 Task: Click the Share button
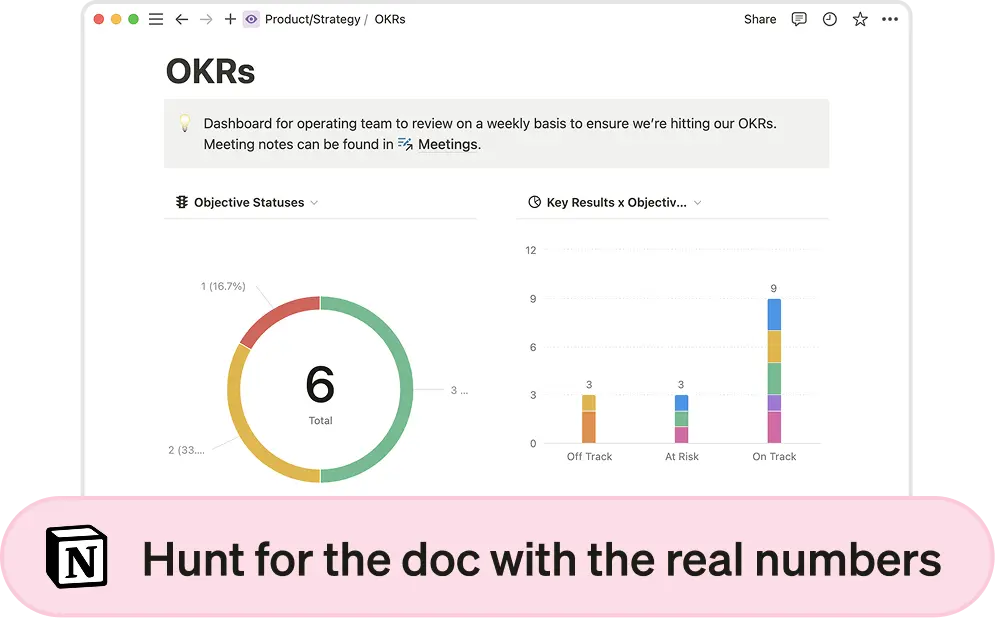(x=760, y=19)
